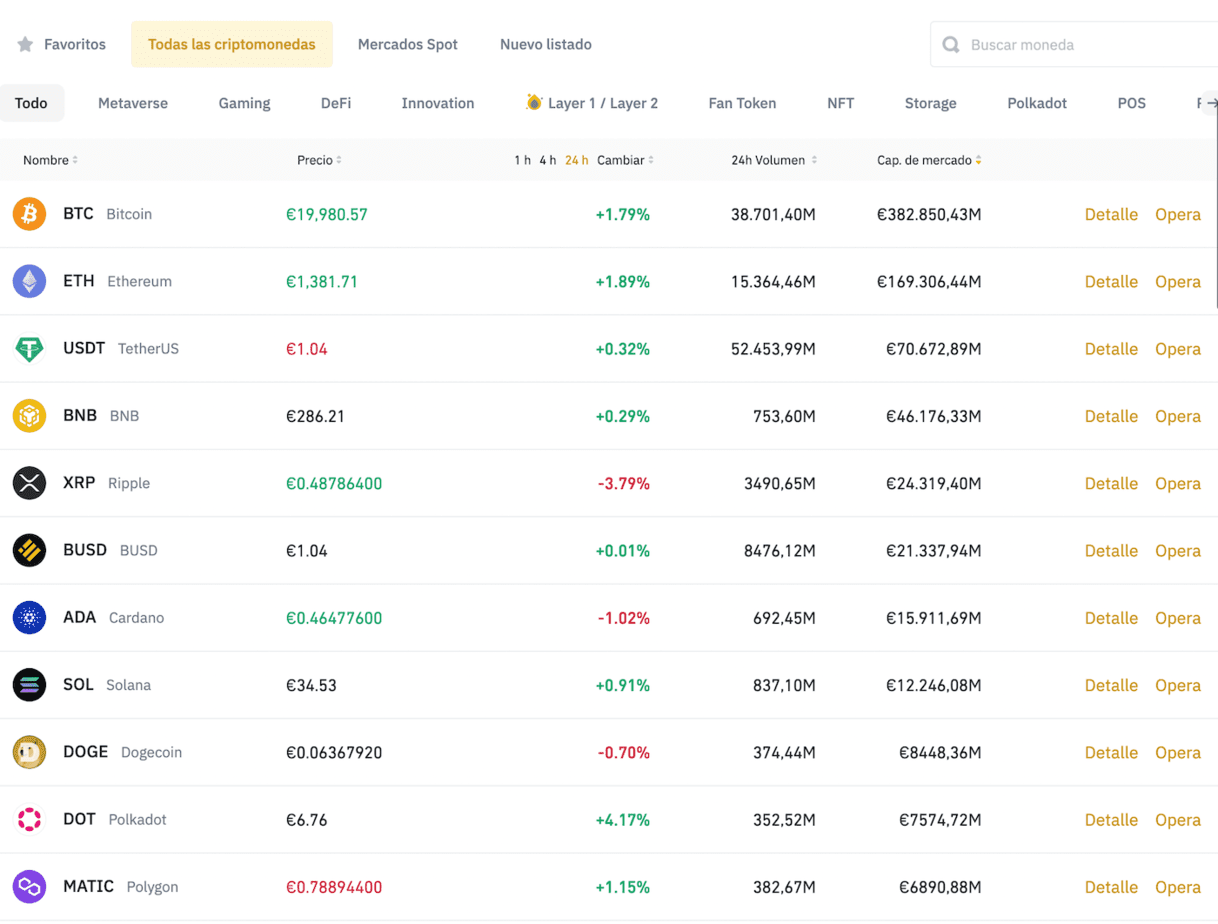Click the Cardano ADA coin logo
This screenshot has height=924, width=1218.
pos(29,618)
